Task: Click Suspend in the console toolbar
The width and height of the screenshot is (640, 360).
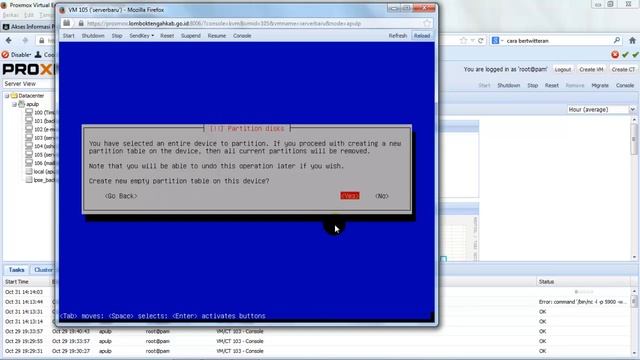Action: tap(191, 36)
